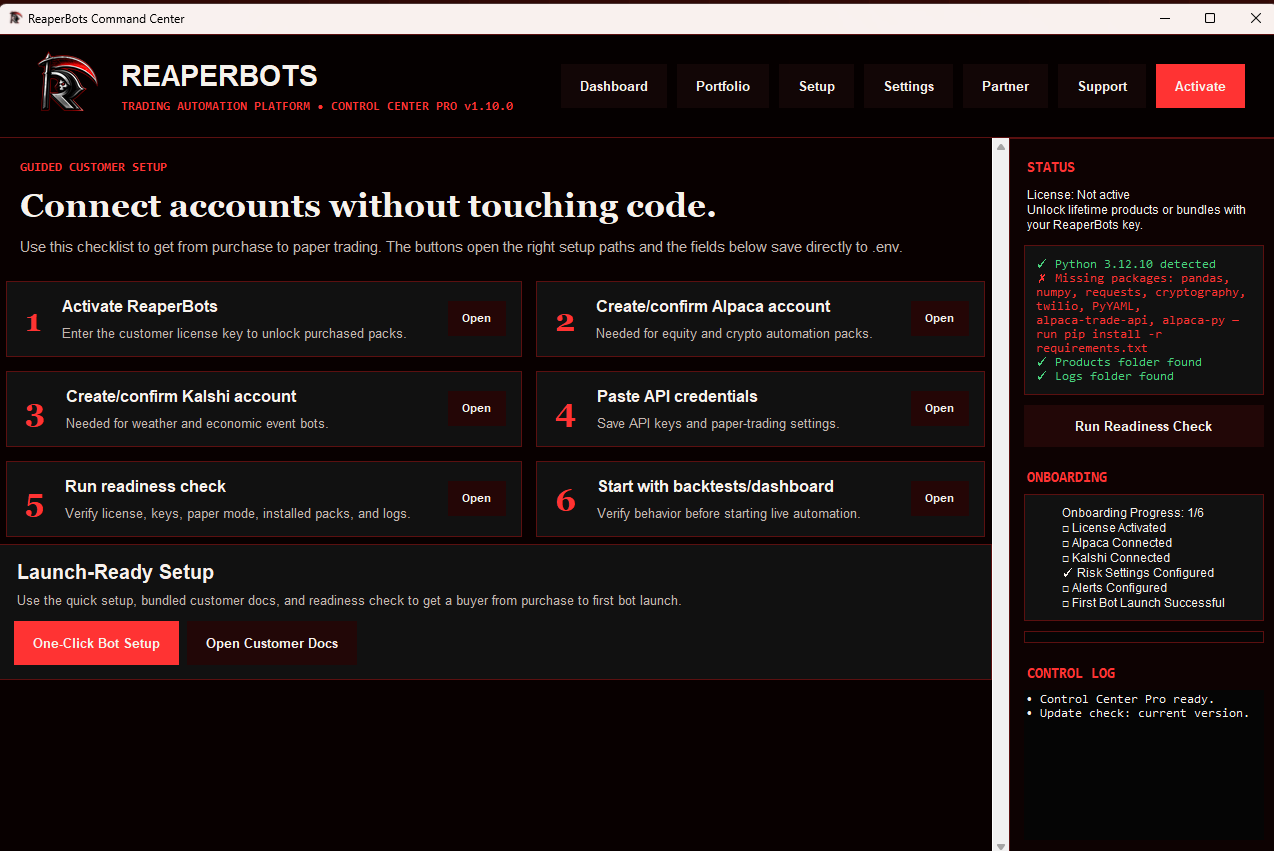Click Open Customer Docs button

tap(272, 643)
